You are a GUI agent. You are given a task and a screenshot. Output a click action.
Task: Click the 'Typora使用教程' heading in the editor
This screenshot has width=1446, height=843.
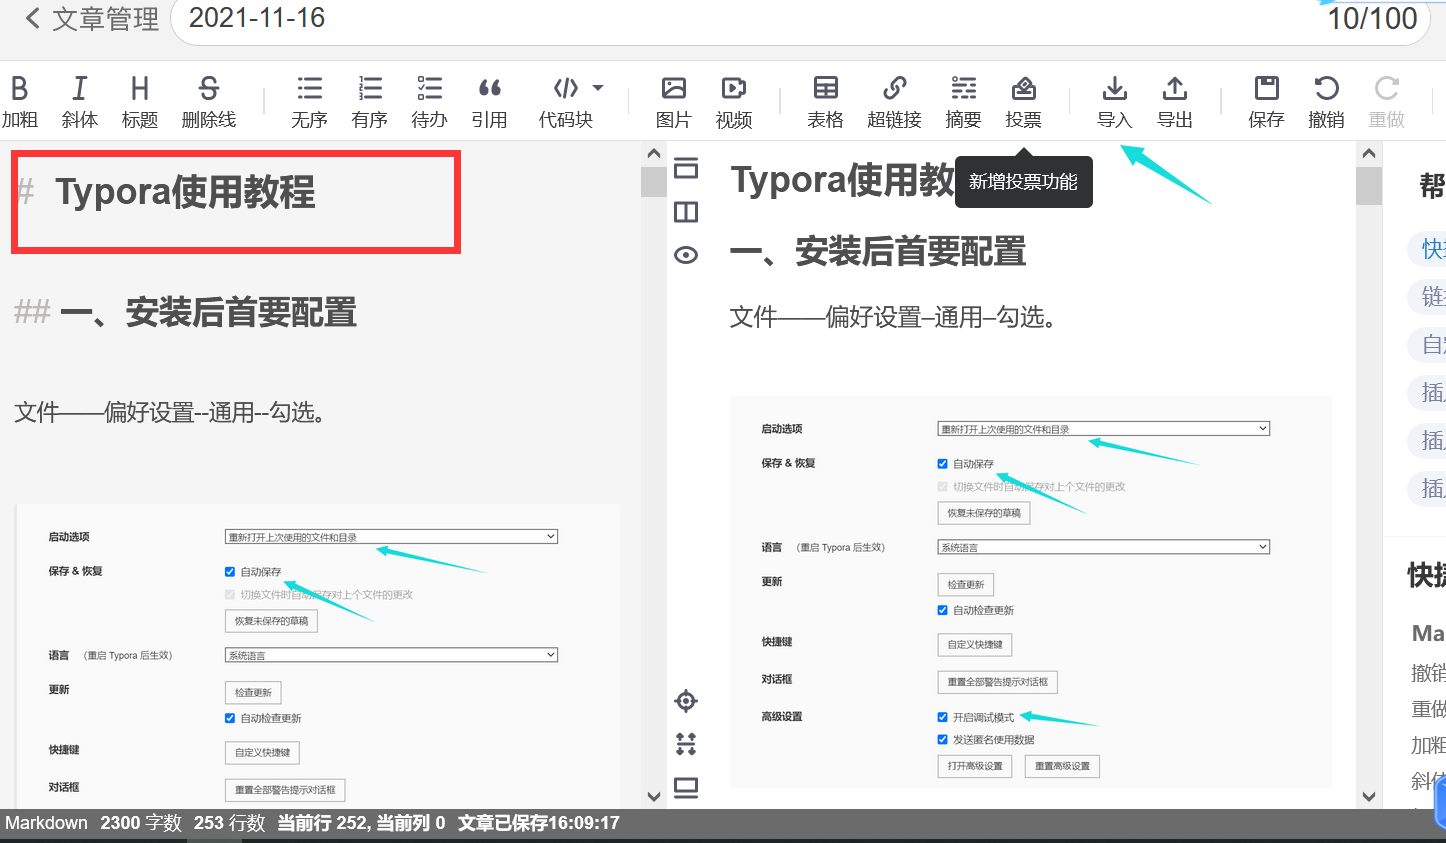[185, 192]
